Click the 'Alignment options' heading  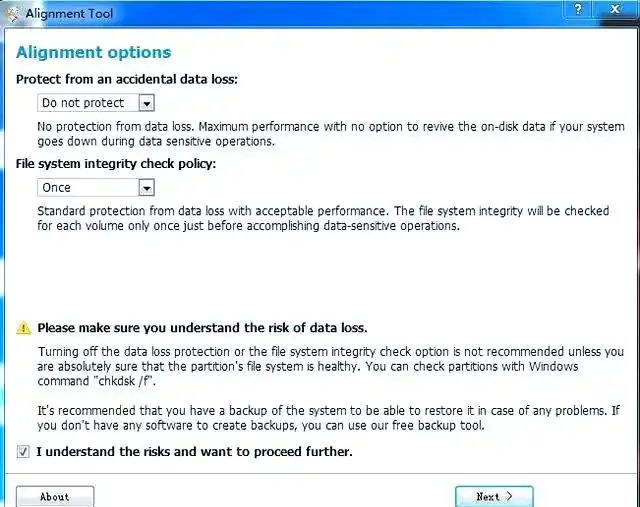[x=93, y=53]
